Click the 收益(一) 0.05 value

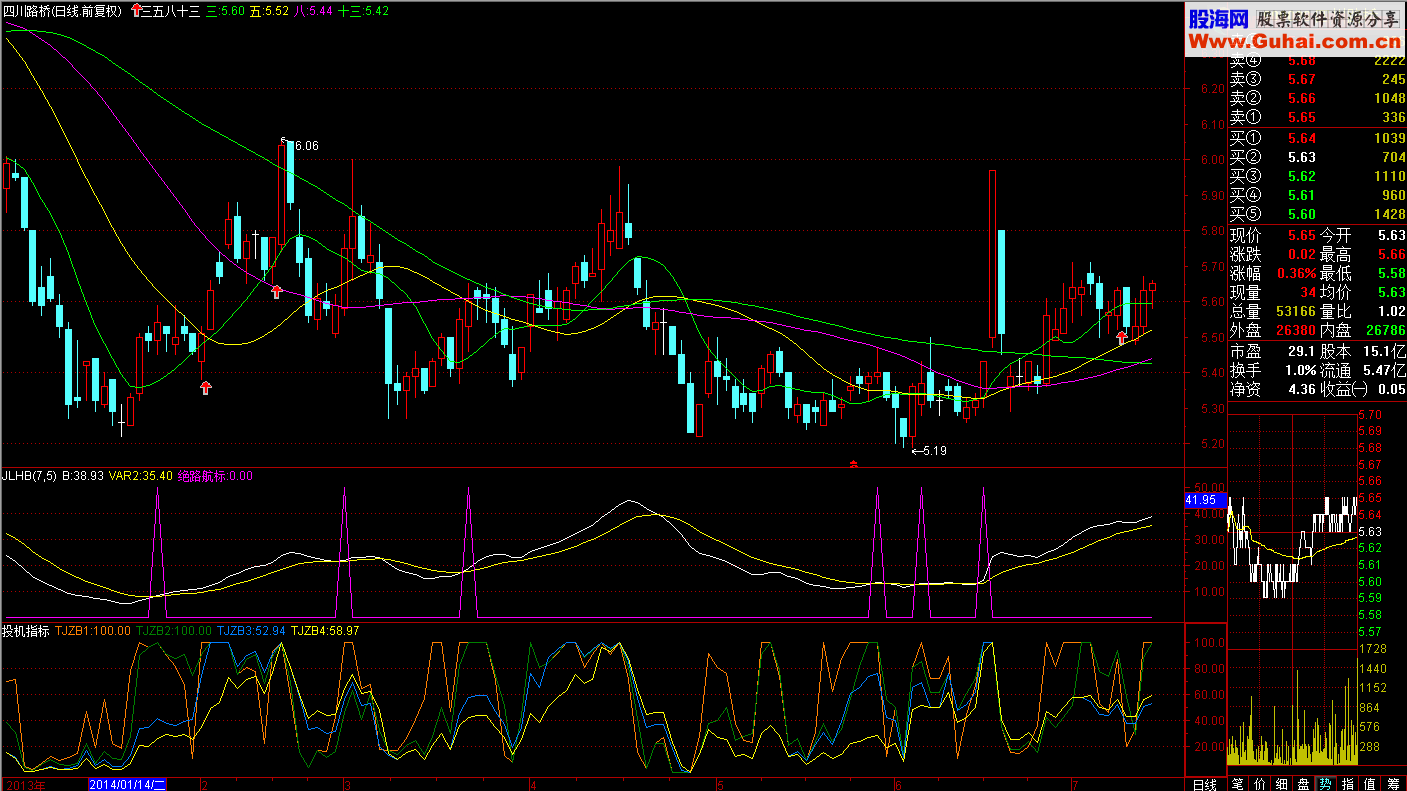(x=1391, y=390)
